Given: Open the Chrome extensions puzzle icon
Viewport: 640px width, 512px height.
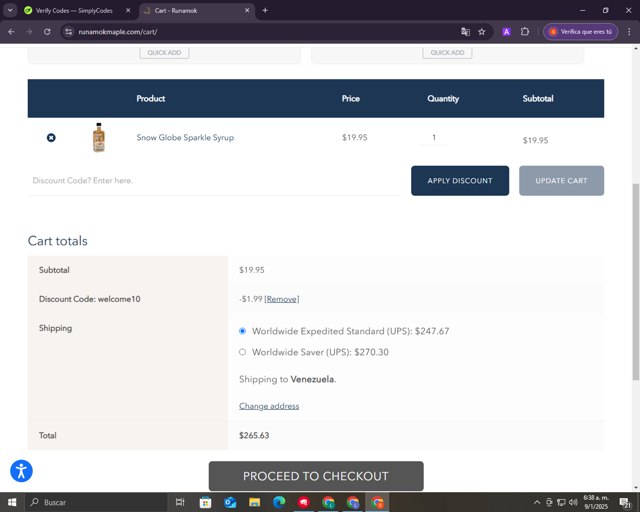Looking at the screenshot, I should 525,32.
